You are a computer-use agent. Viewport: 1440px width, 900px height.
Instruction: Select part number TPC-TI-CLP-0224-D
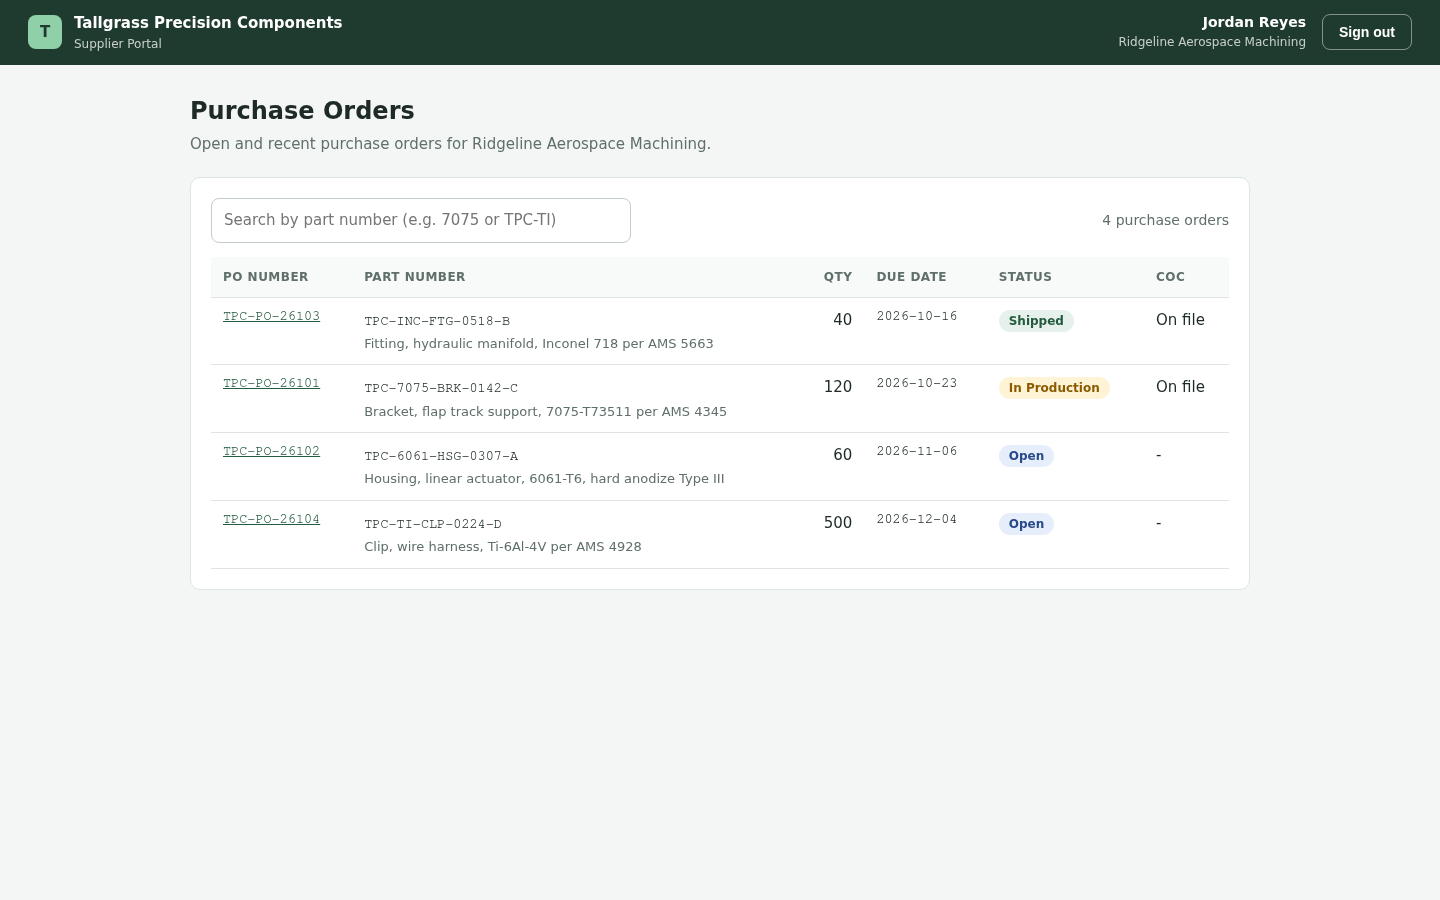(x=433, y=524)
